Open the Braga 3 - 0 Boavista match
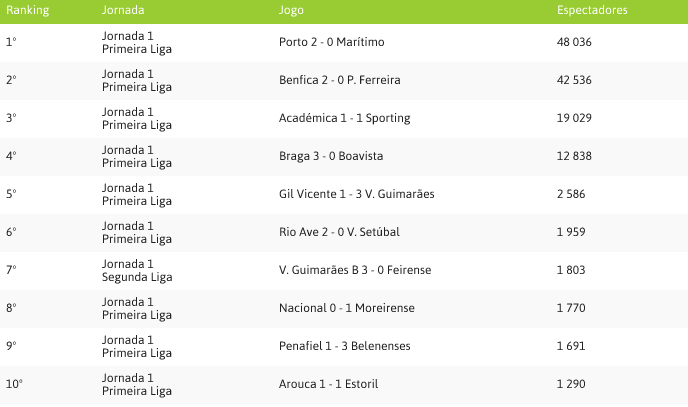The width and height of the screenshot is (688, 407). [x=331, y=156]
